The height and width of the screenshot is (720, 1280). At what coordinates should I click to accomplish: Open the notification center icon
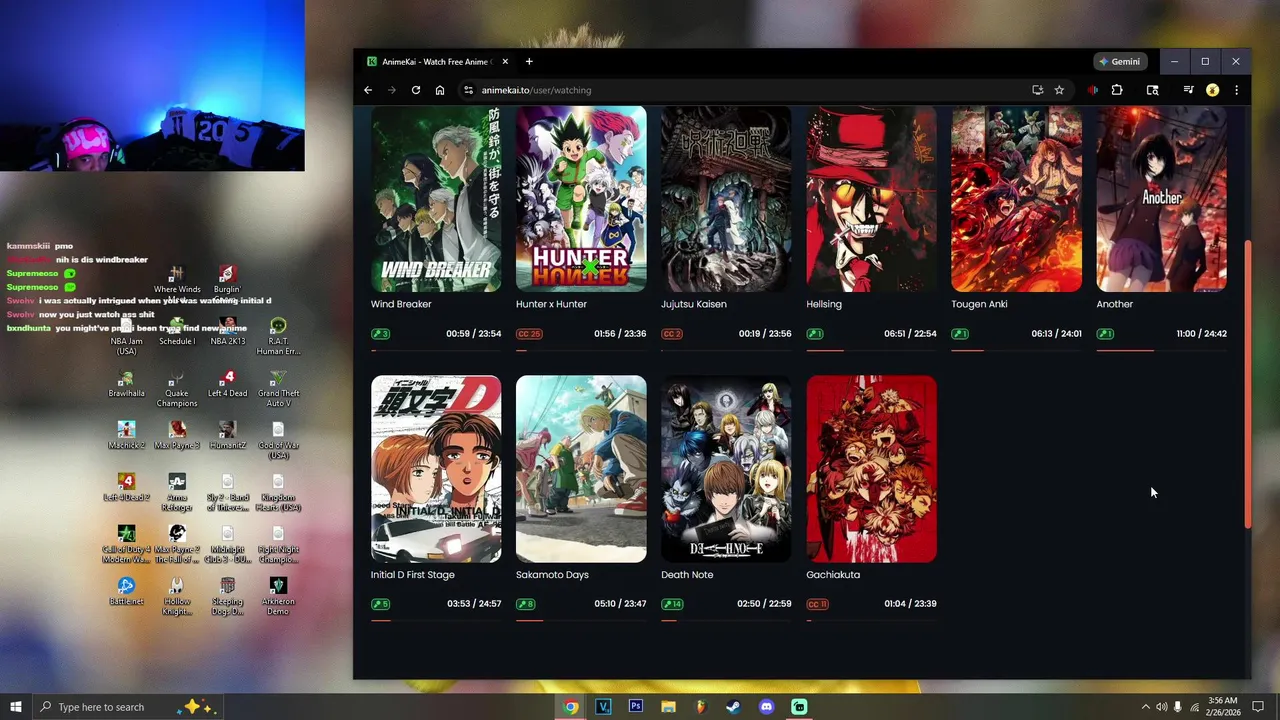[1259, 707]
